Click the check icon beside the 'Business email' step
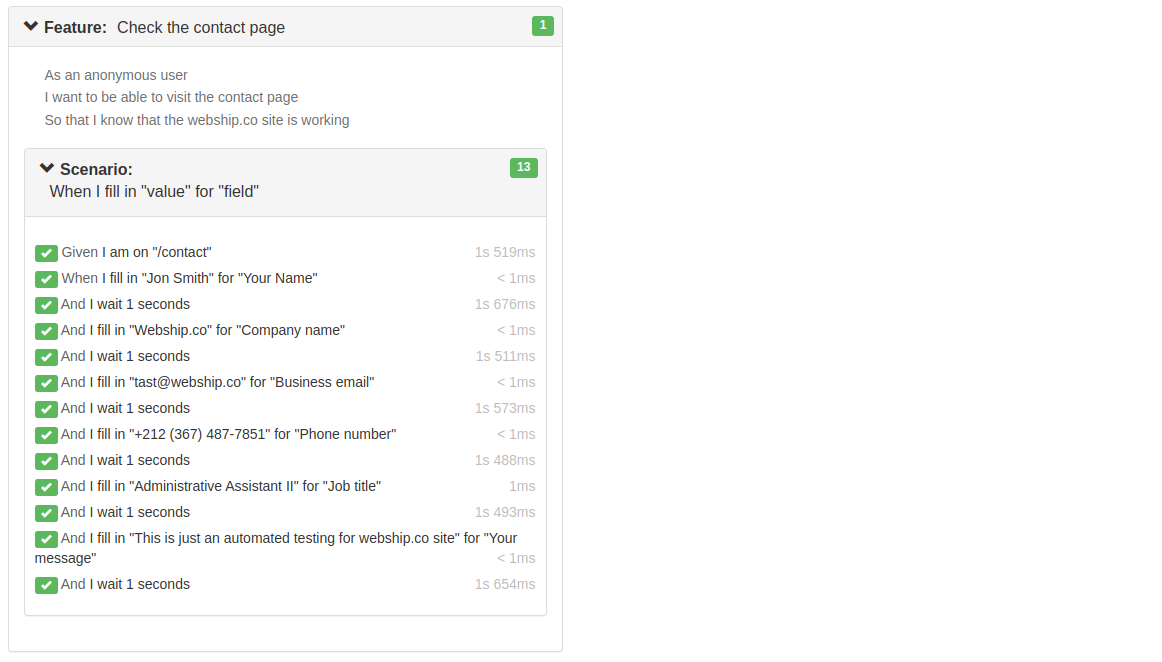 (x=46, y=383)
